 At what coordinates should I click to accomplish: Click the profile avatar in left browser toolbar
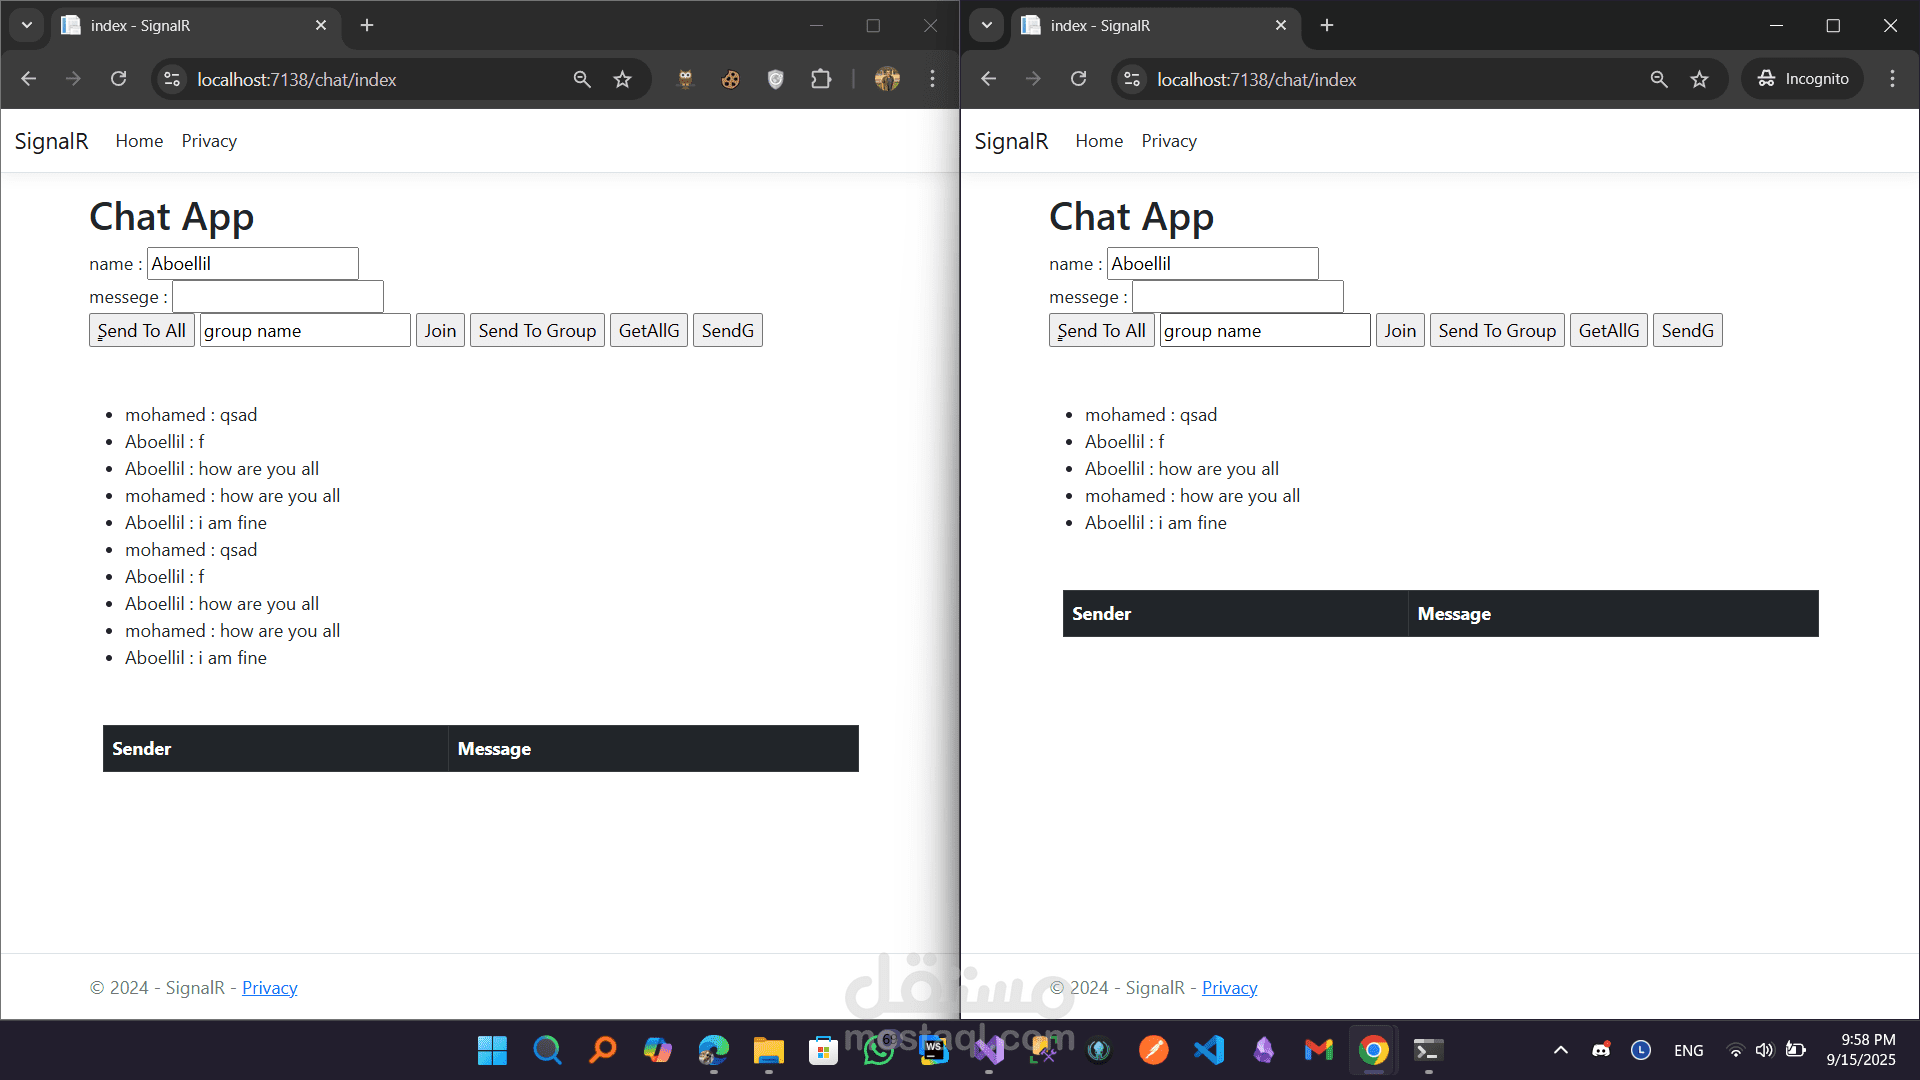(887, 79)
